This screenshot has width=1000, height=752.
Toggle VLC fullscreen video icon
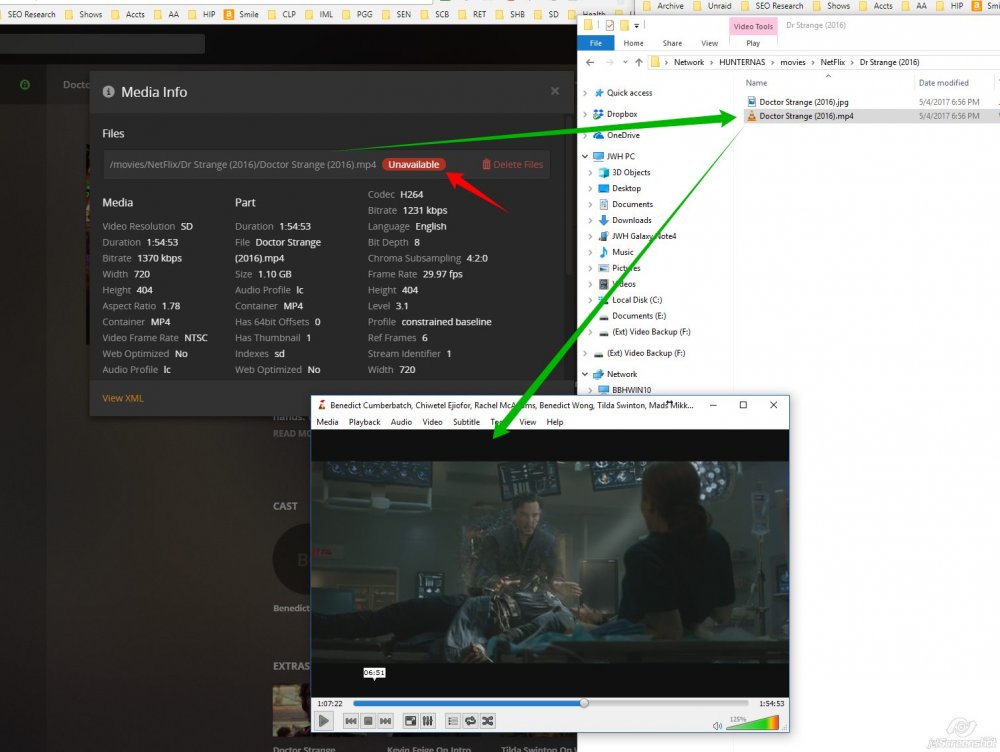(x=411, y=721)
